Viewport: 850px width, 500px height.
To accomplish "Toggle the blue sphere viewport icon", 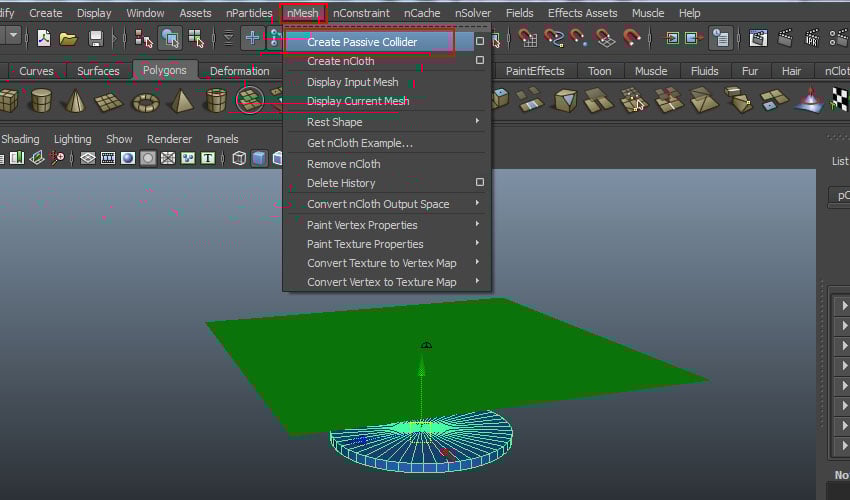I will (x=128, y=158).
